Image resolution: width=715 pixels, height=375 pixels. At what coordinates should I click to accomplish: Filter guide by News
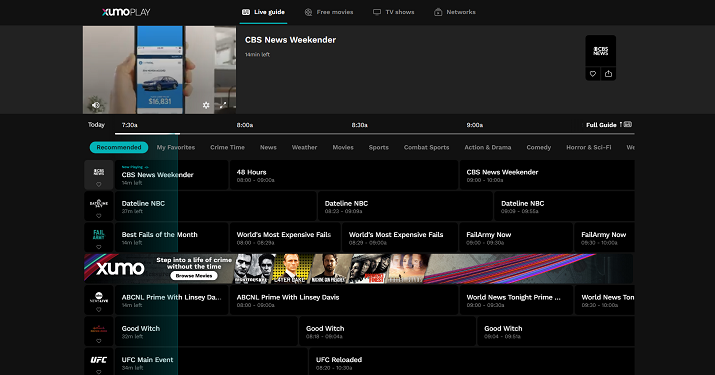point(268,147)
